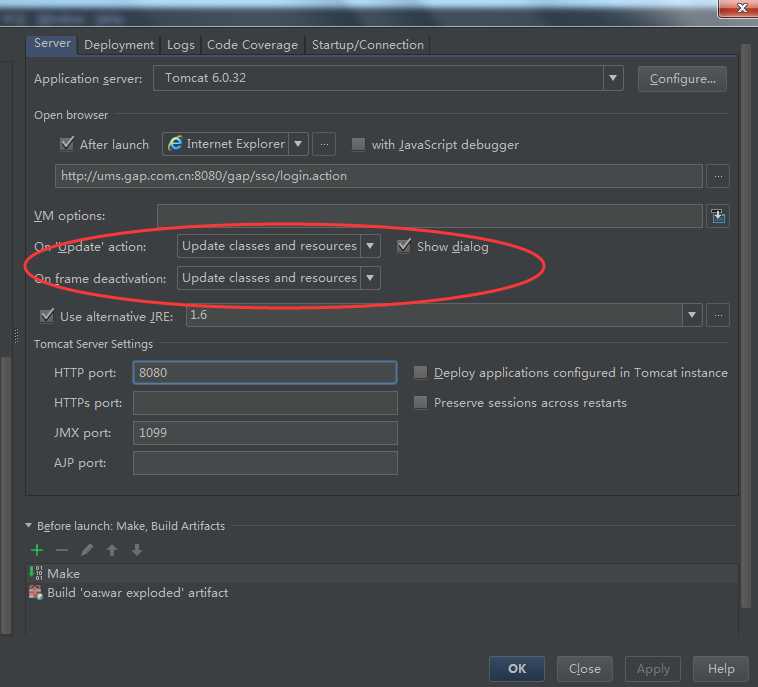
Task: Uncheck the After launch checkbox
Action: point(66,144)
